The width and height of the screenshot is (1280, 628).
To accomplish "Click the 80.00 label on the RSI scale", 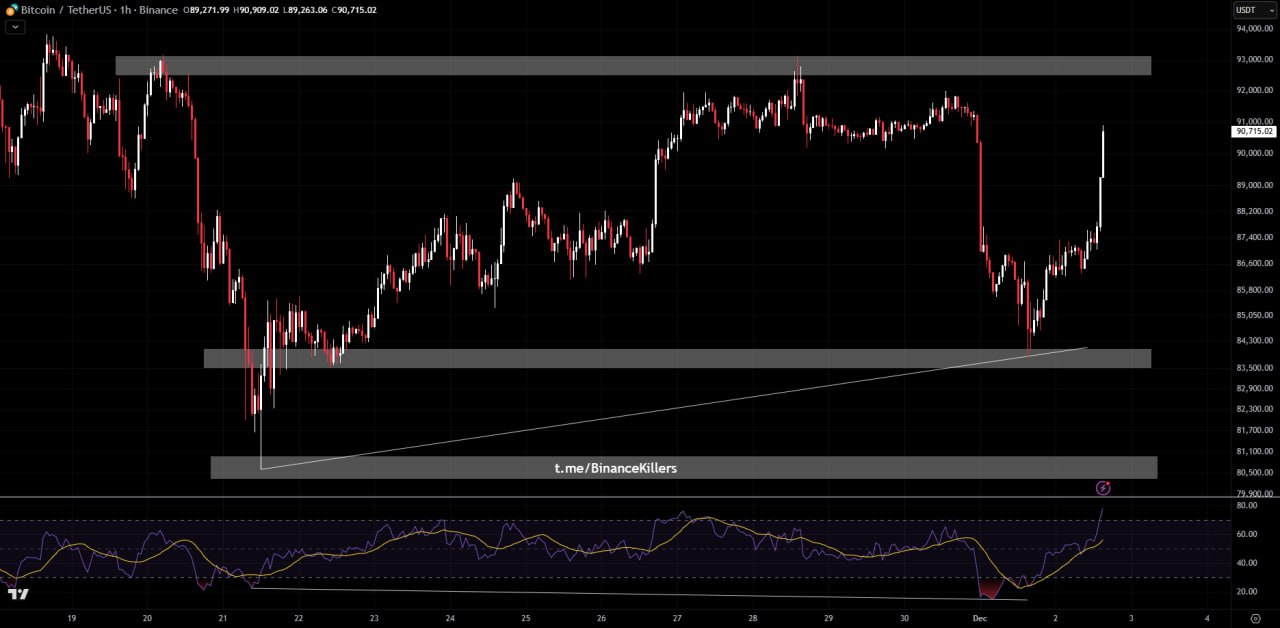I will (1246, 506).
